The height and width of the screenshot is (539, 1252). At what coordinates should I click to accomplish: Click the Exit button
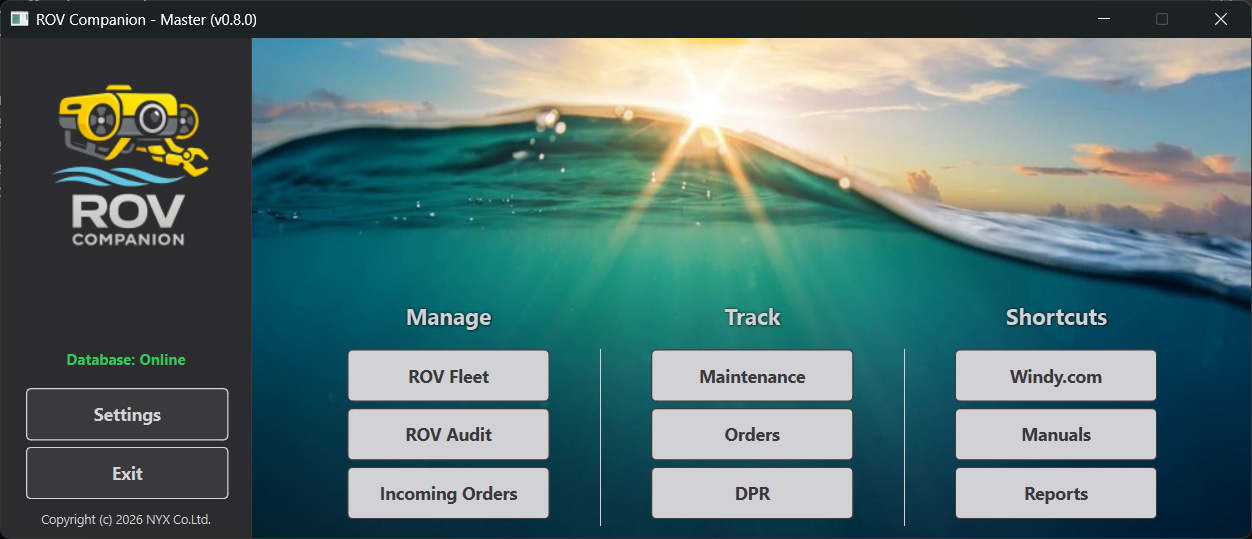127,473
